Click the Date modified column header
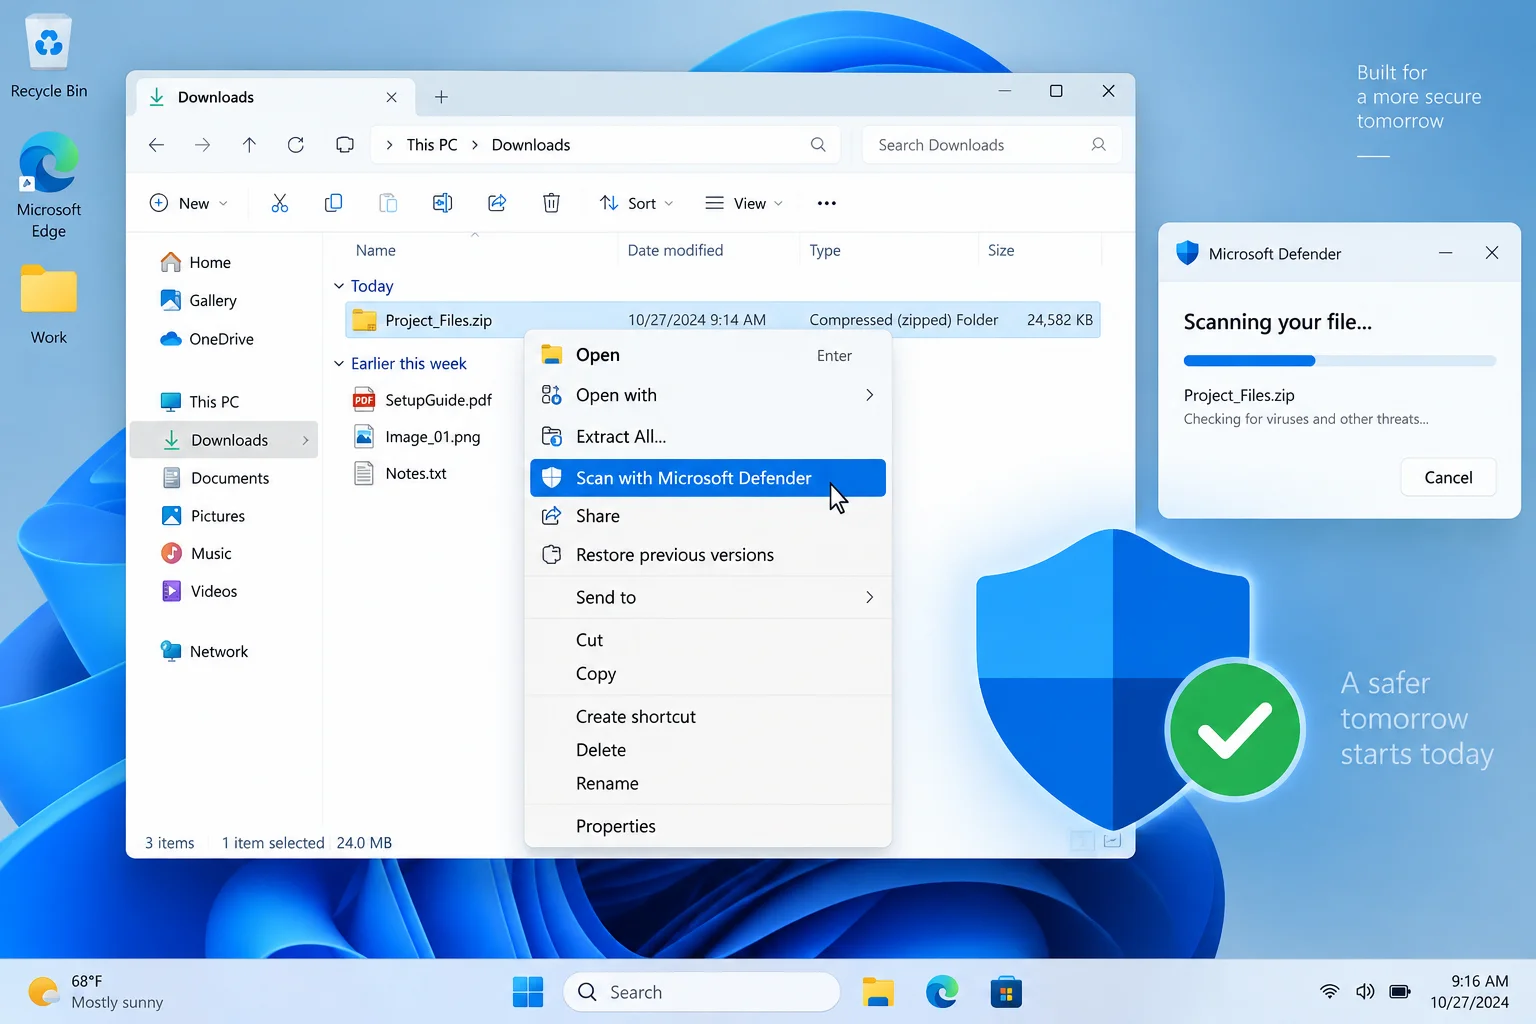1536x1024 pixels. point(675,250)
